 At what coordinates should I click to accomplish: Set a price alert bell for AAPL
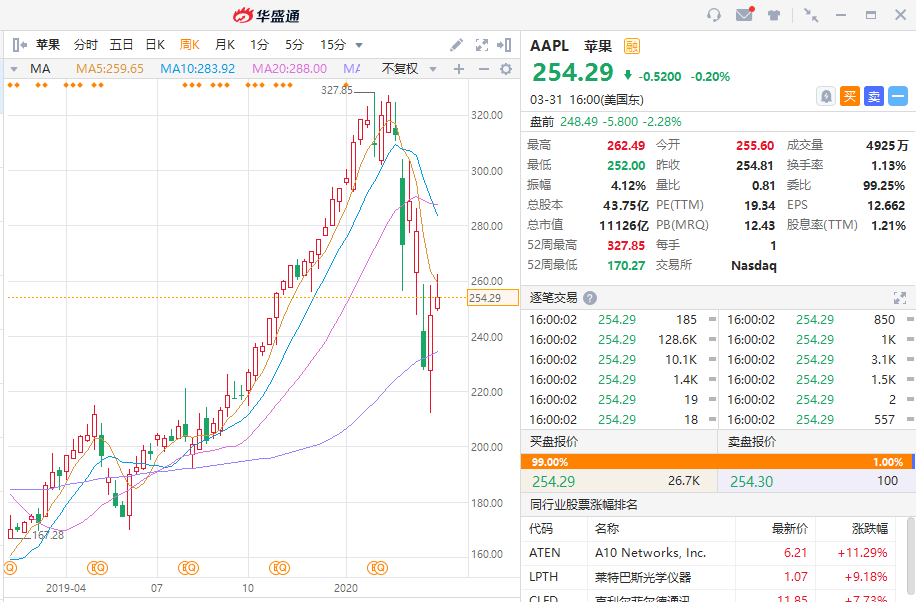(826, 96)
